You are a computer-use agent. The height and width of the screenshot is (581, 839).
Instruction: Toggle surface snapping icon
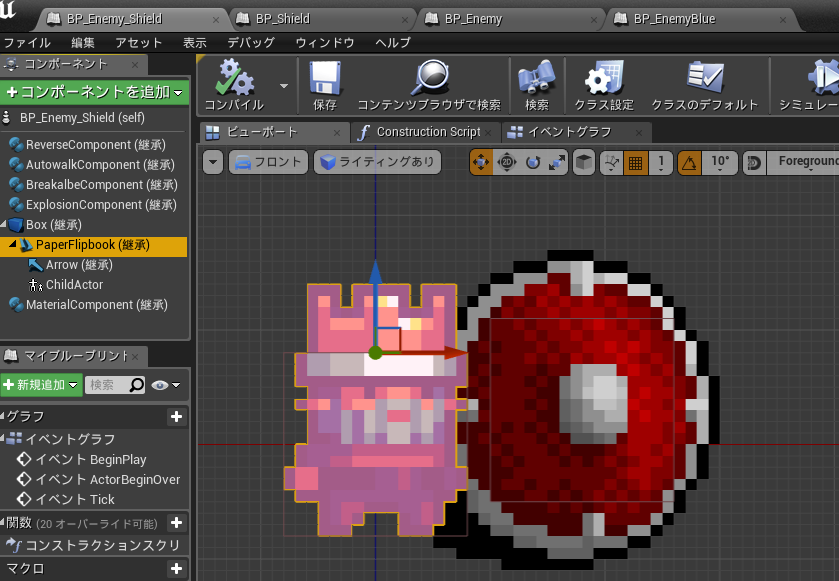pos(611,162)
